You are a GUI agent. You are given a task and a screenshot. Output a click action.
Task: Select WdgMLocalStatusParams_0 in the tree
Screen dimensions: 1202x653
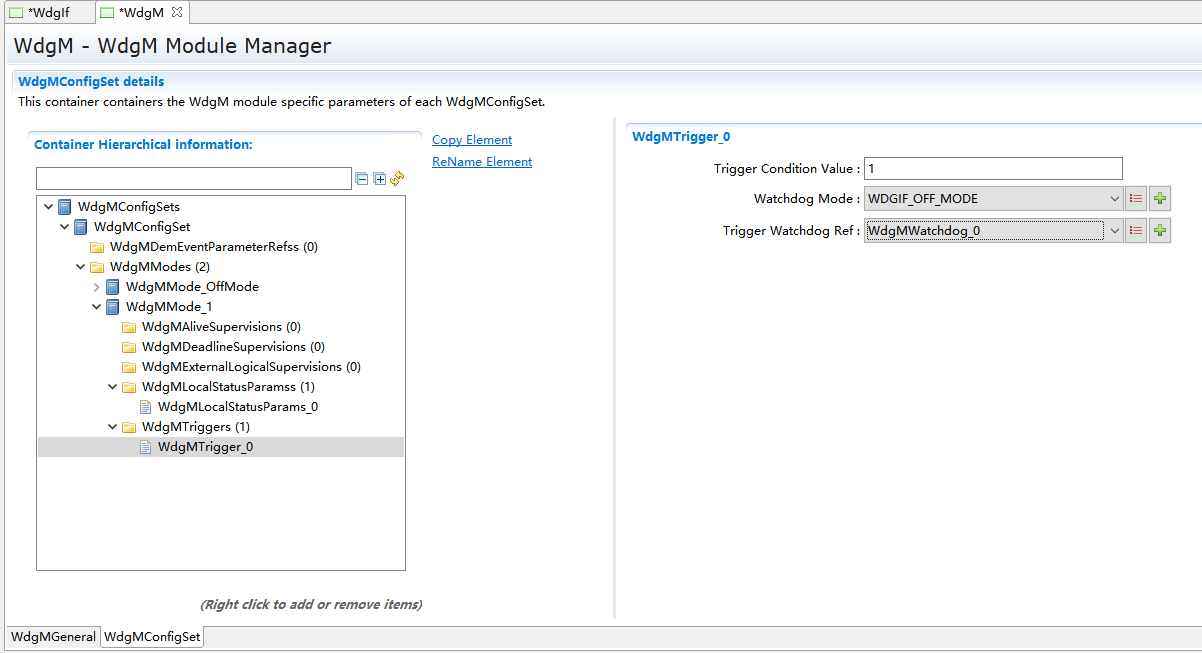(238, 407)
